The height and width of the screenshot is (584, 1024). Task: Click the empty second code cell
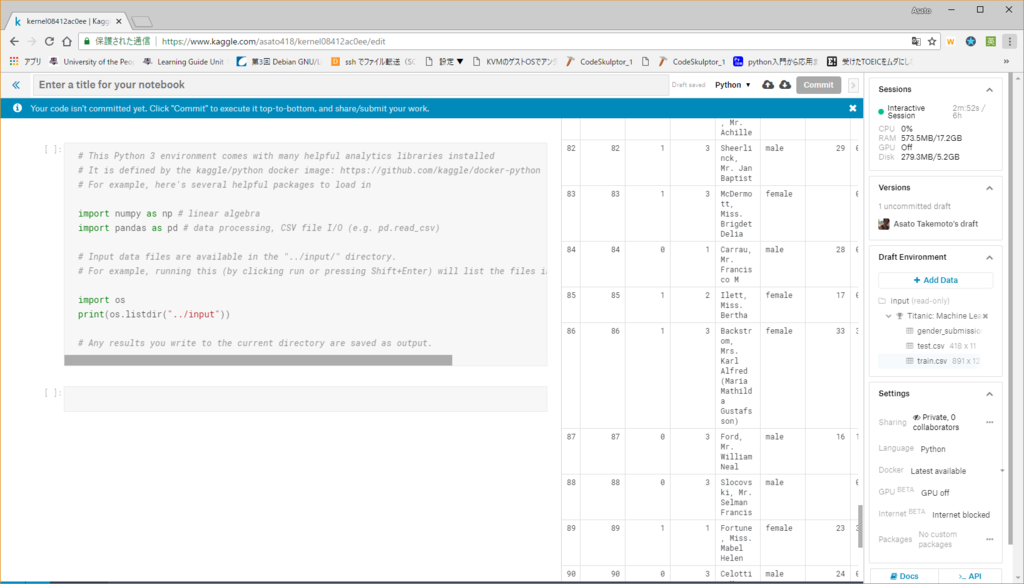point(306,399)
